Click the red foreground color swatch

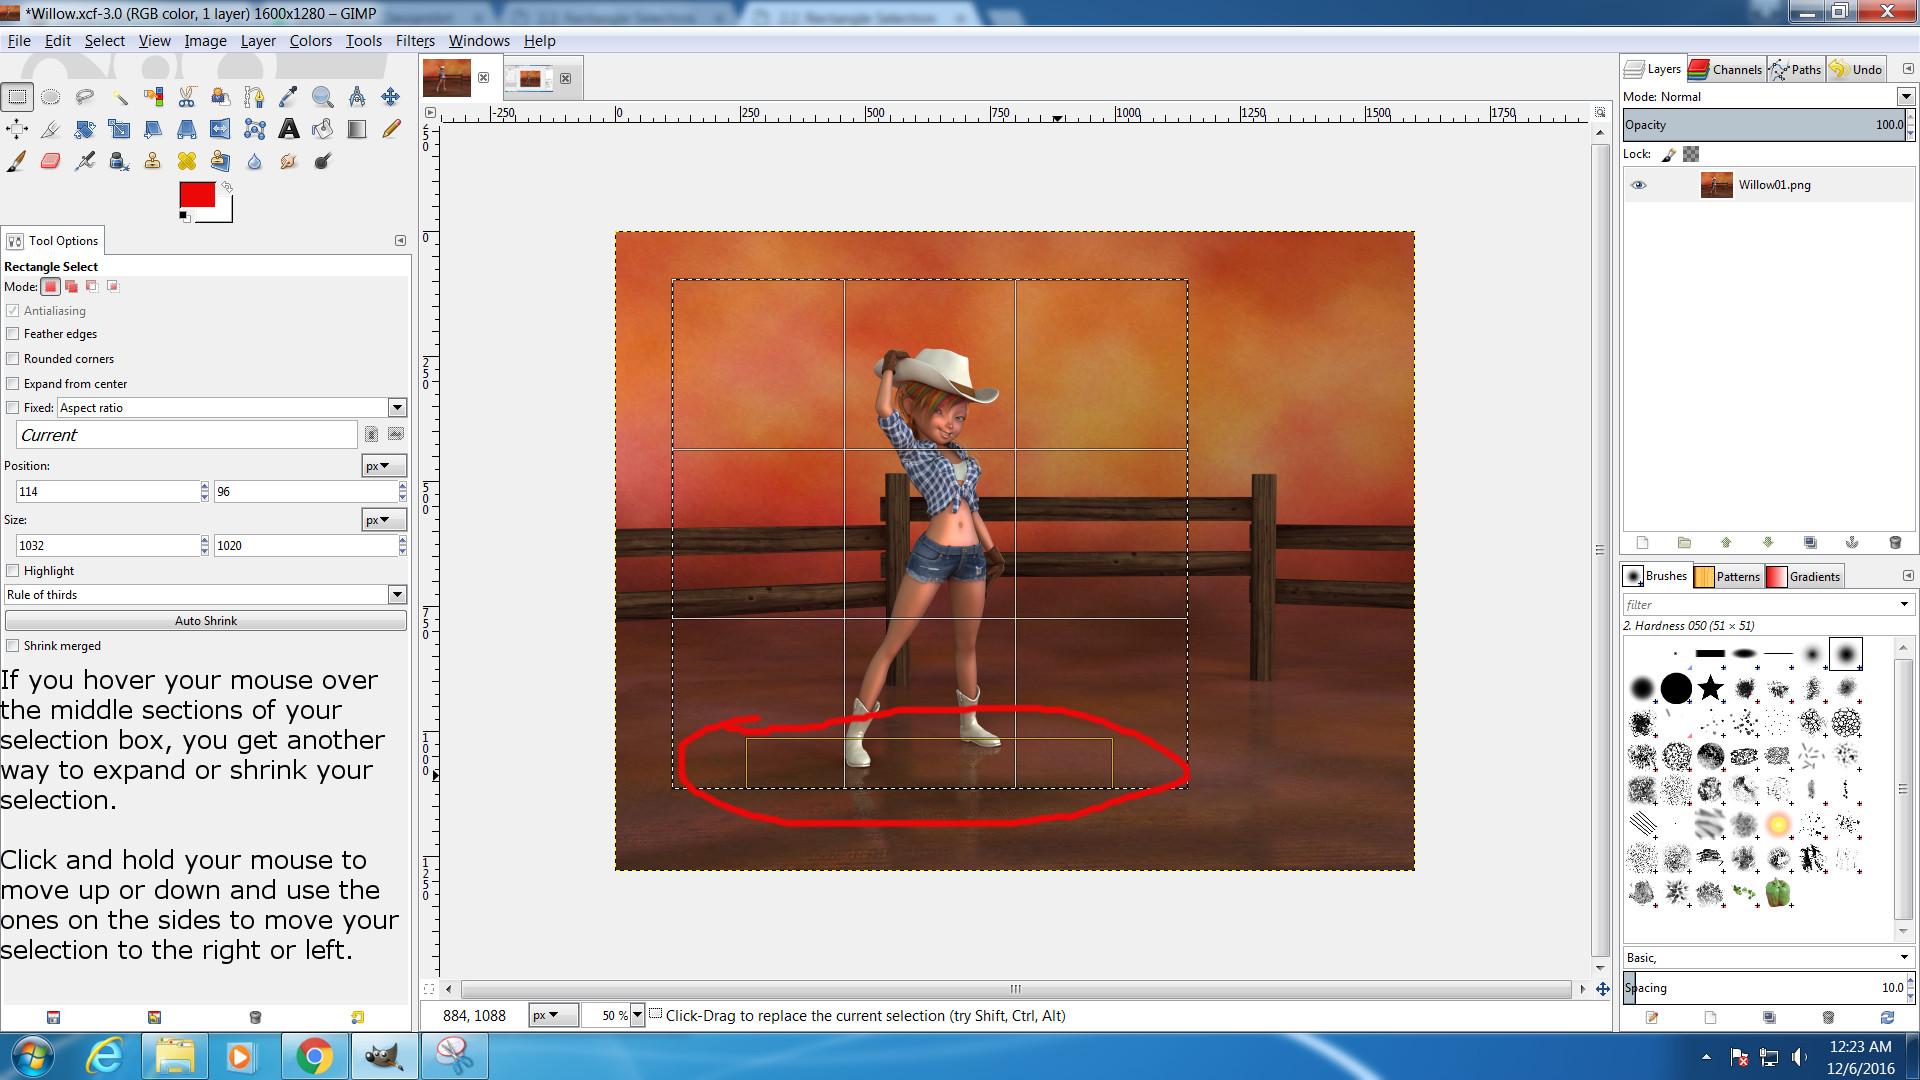[x=196, y=195]
